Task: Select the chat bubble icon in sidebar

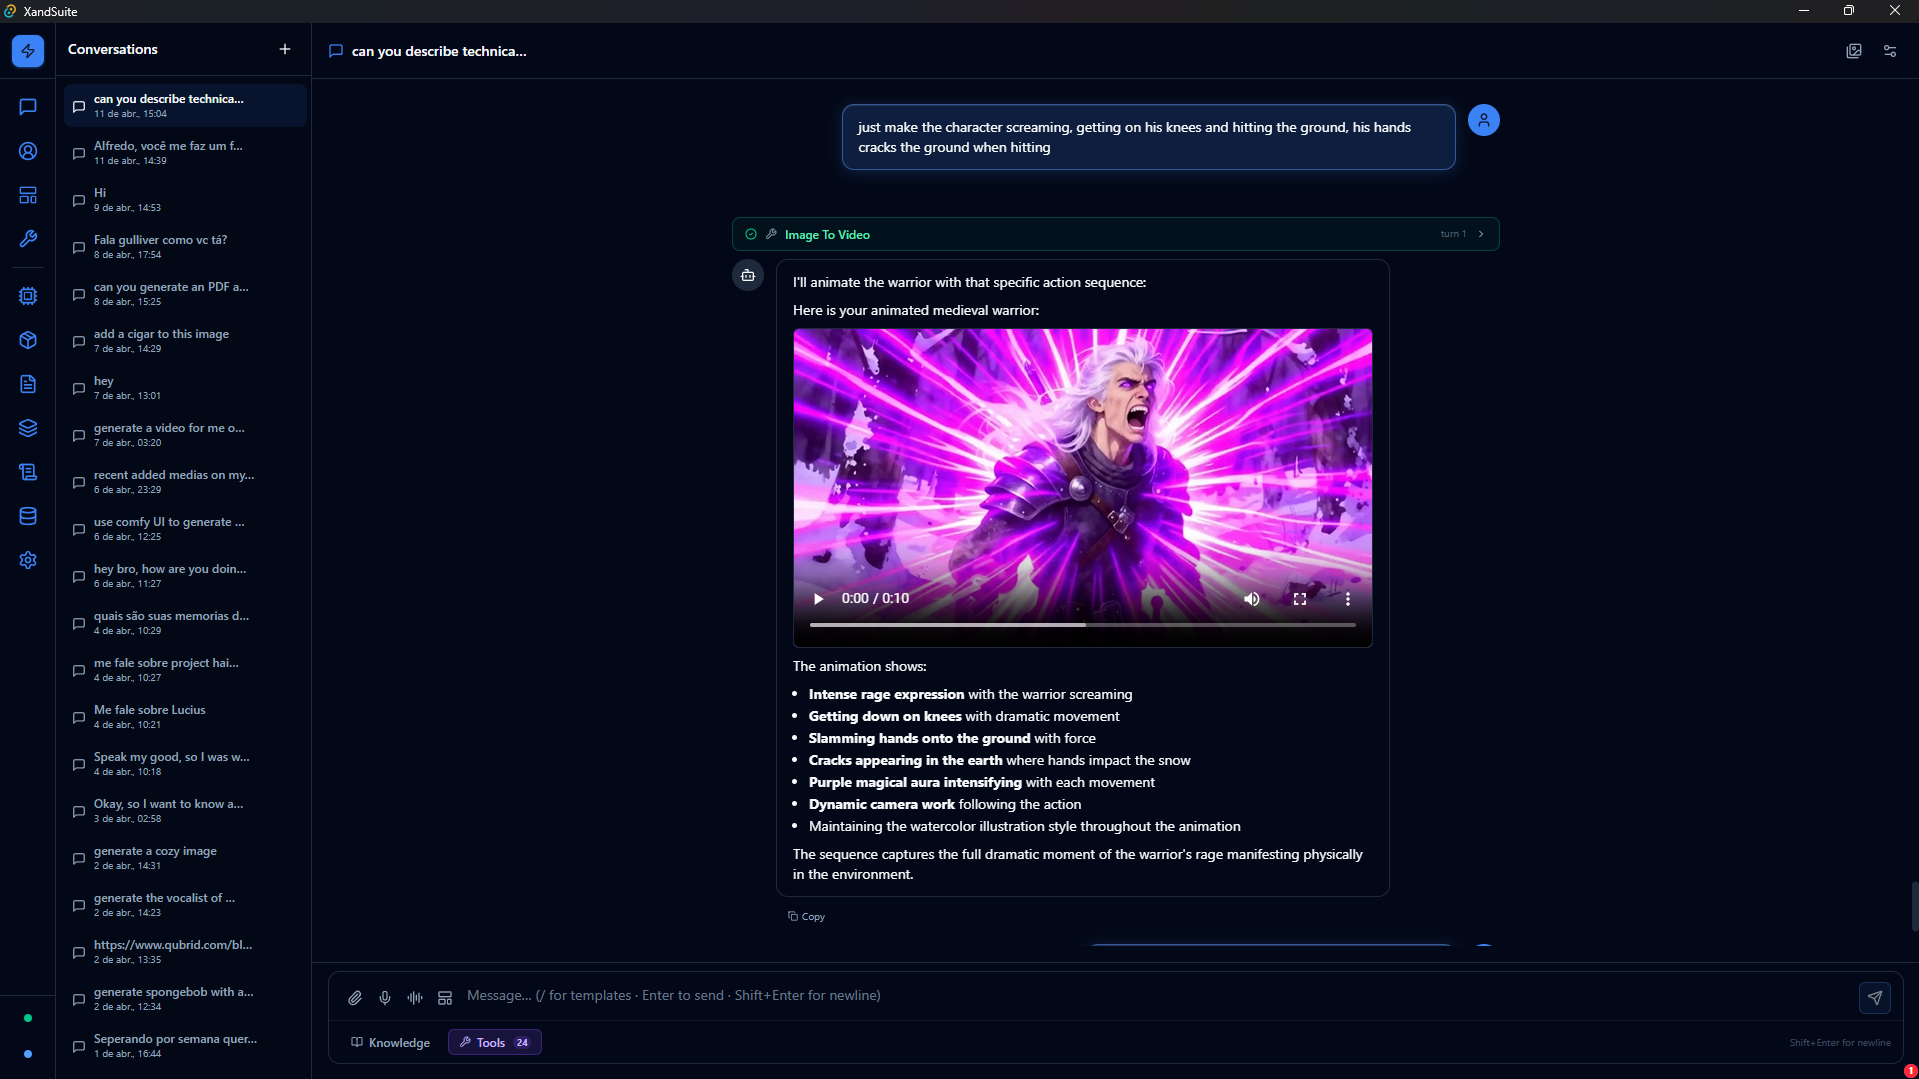Action: [x=27, y=107]
